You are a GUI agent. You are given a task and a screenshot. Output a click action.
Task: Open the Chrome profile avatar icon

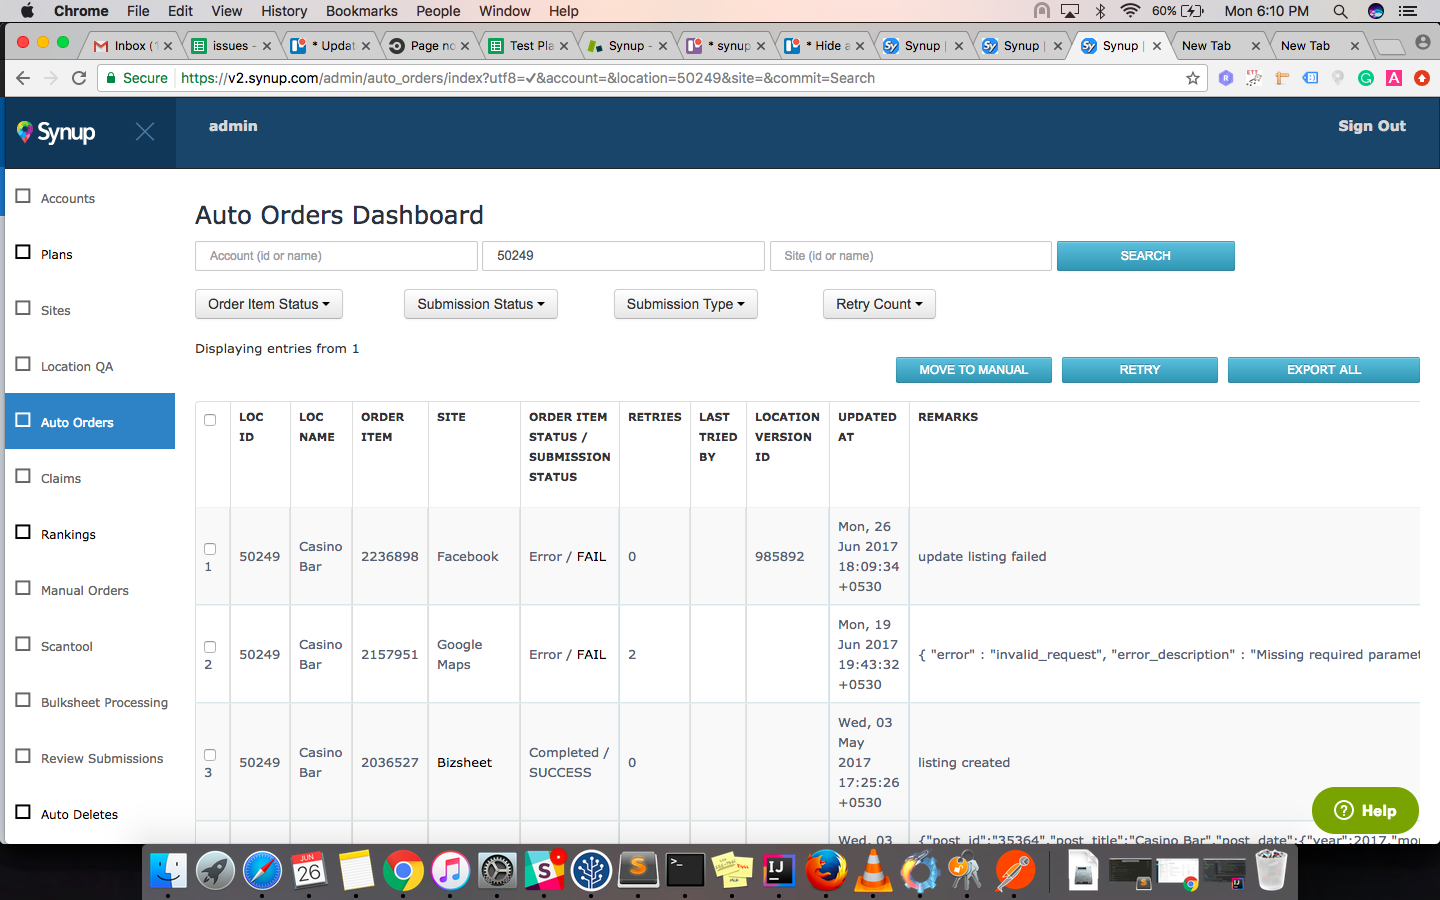click(1423, 43)
